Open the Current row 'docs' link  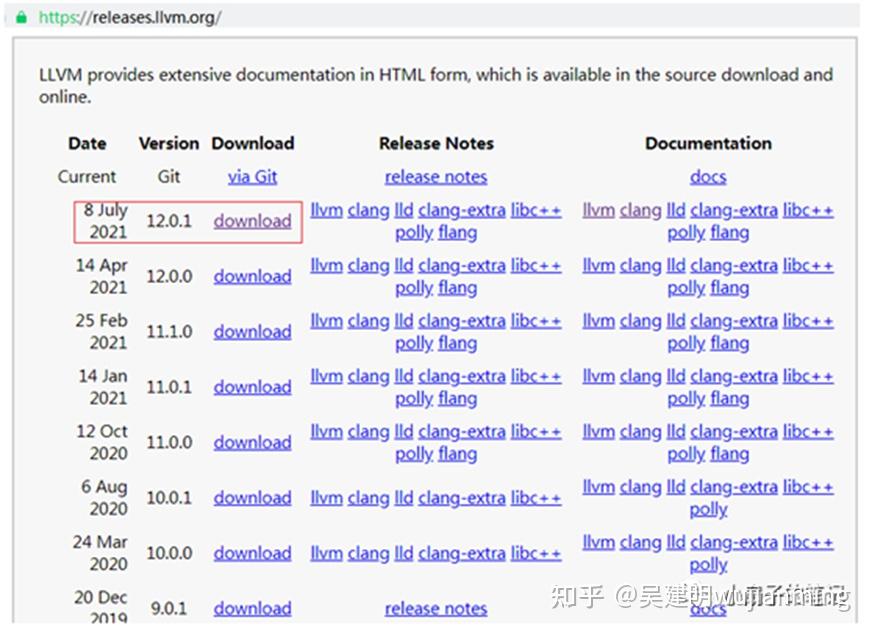click(708, 177)
